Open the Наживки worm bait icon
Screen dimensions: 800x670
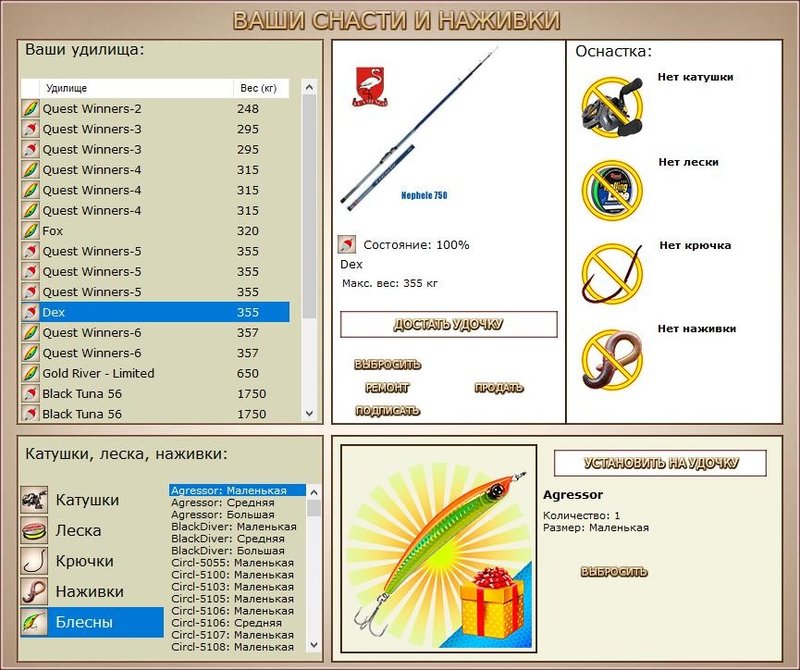click(x=34, y=591)
